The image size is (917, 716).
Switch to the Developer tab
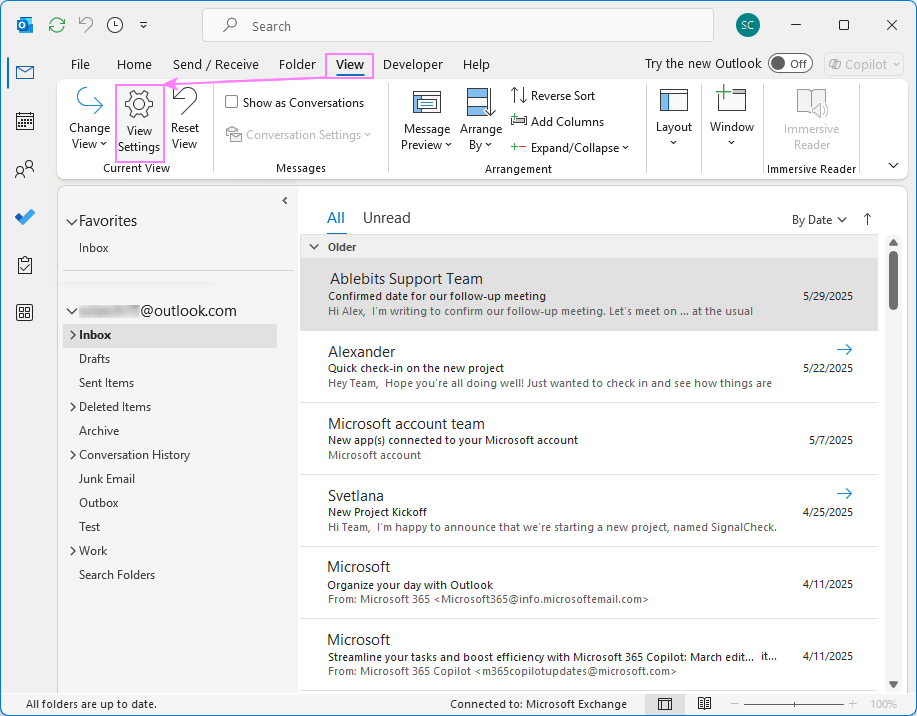[x=413, y=64]
